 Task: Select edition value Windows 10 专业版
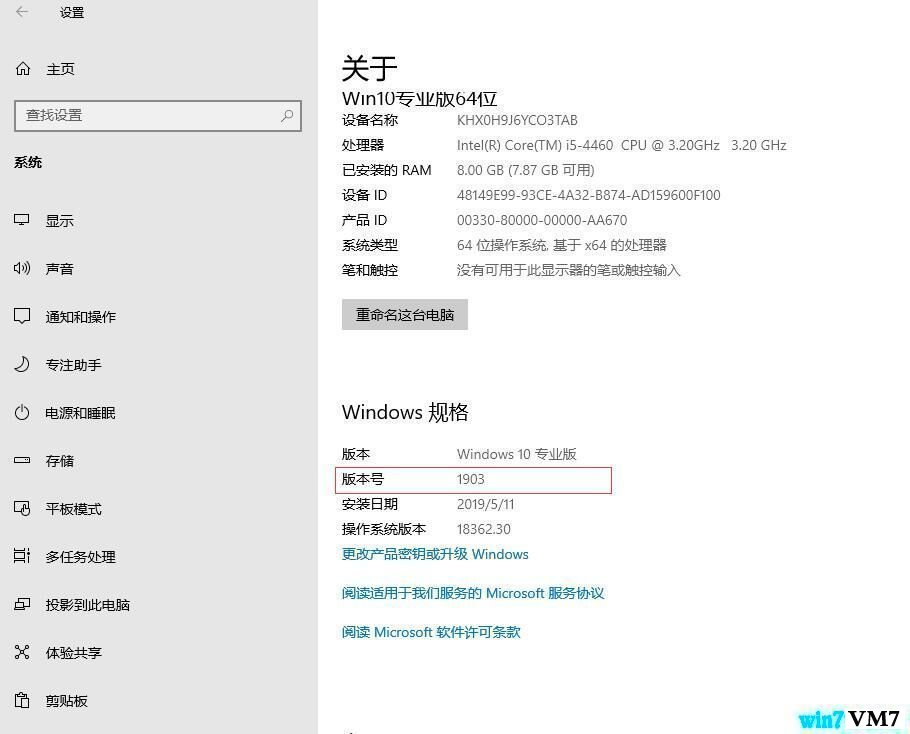517,454
